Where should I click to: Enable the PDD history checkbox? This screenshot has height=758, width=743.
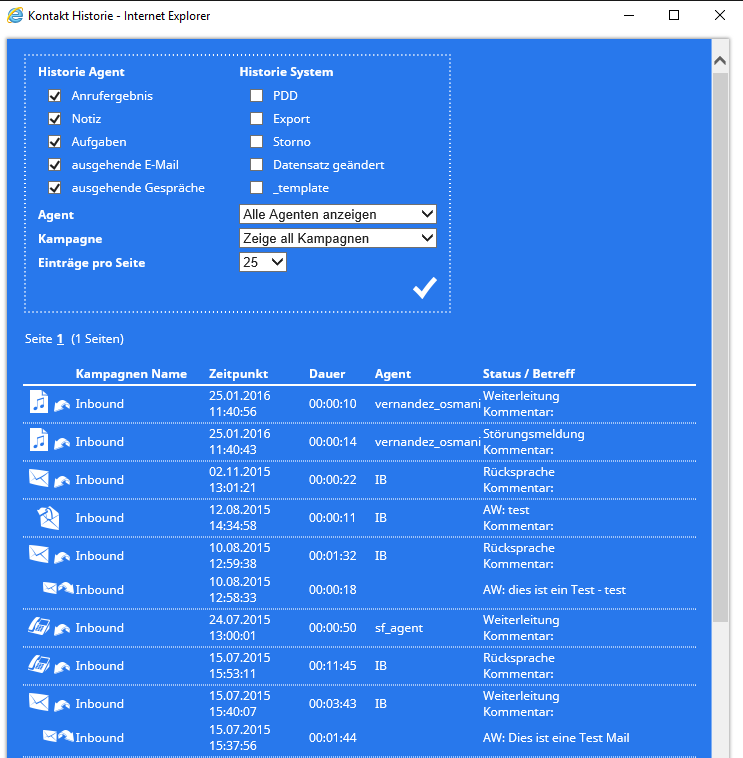(257, 96)
